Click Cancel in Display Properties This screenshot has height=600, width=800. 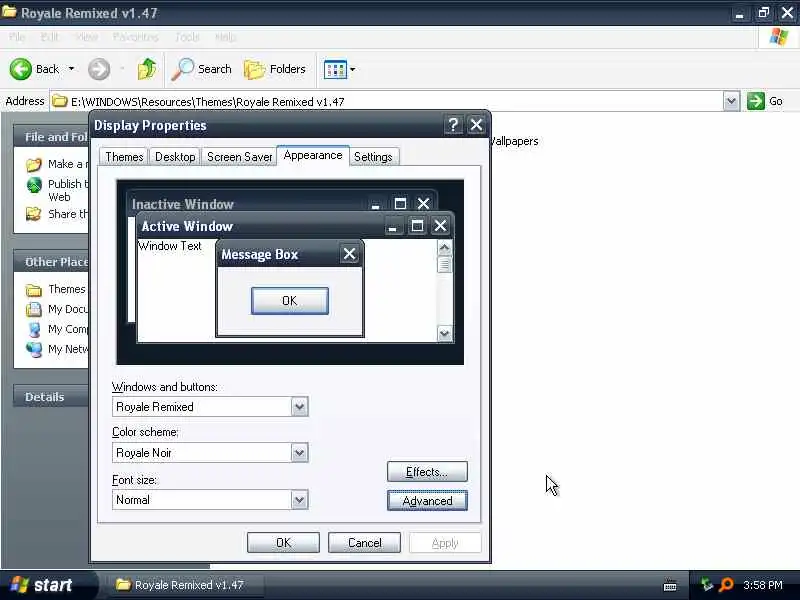pyautogui.click(x=364, y=542)
